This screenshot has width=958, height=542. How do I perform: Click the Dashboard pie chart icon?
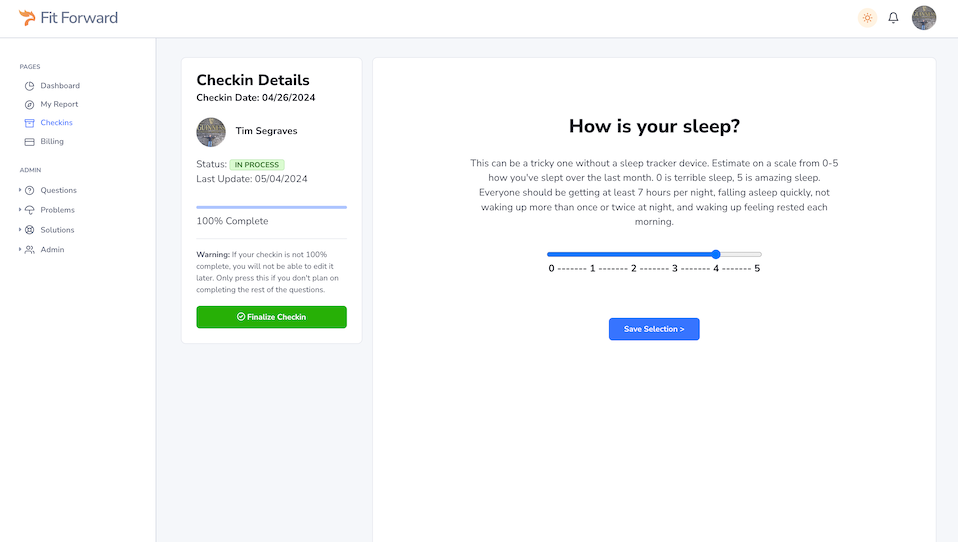point(30,86)
